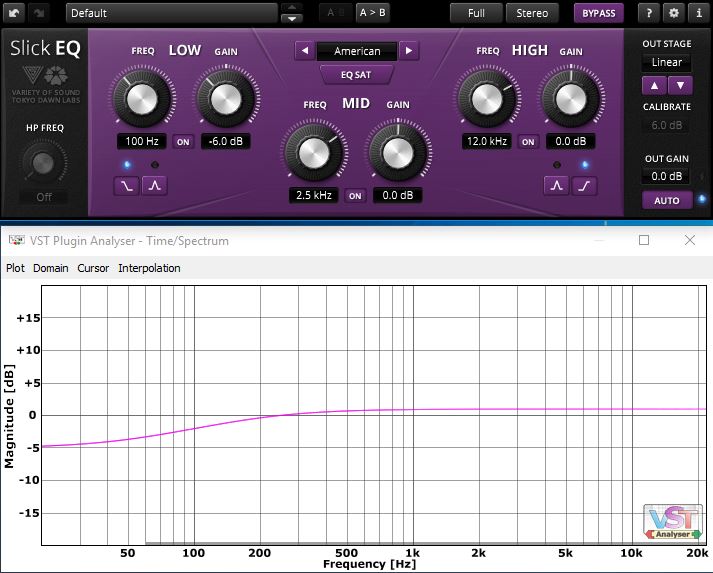Viewport: 713px width, 573px height.
Task: Toggle the LOW band ON switch
Action: pyautogui.click(x=183, y=142)
